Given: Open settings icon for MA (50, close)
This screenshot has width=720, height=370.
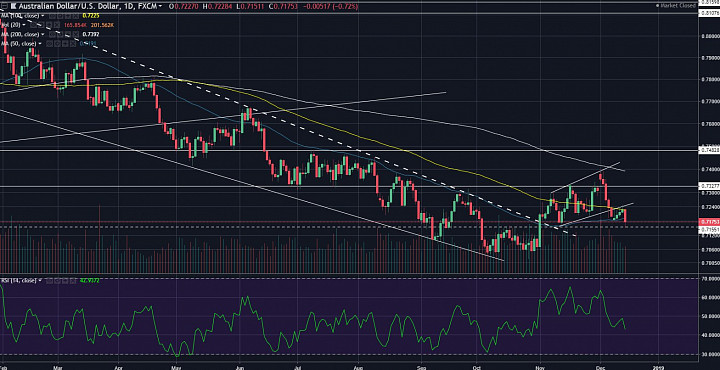Looking at the screenshot, I should click(x=57, y=43).
